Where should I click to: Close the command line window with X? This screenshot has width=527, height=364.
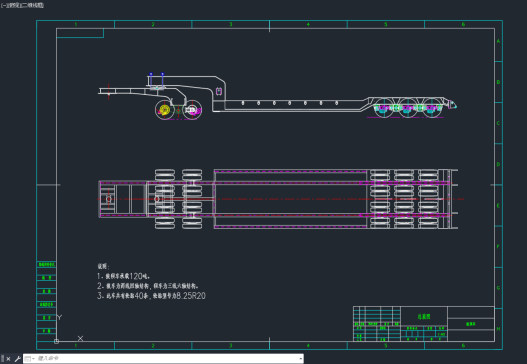pyautogui.click(x=8, y=359)
